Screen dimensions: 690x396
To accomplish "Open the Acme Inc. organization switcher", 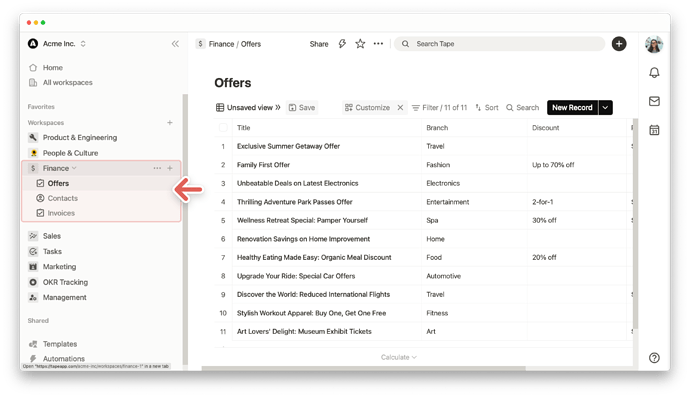I will tap(57, 44).
